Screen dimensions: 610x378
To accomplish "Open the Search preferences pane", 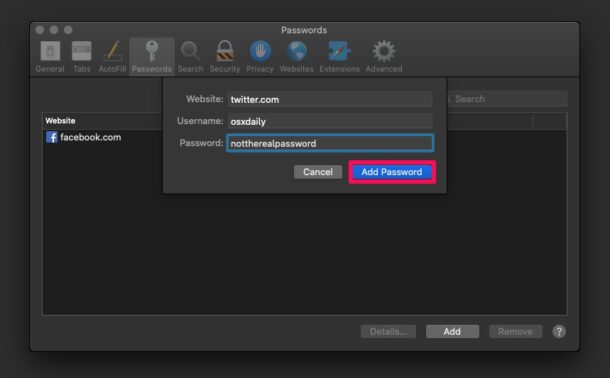I will pyautogui.click(x=190, y=57).
